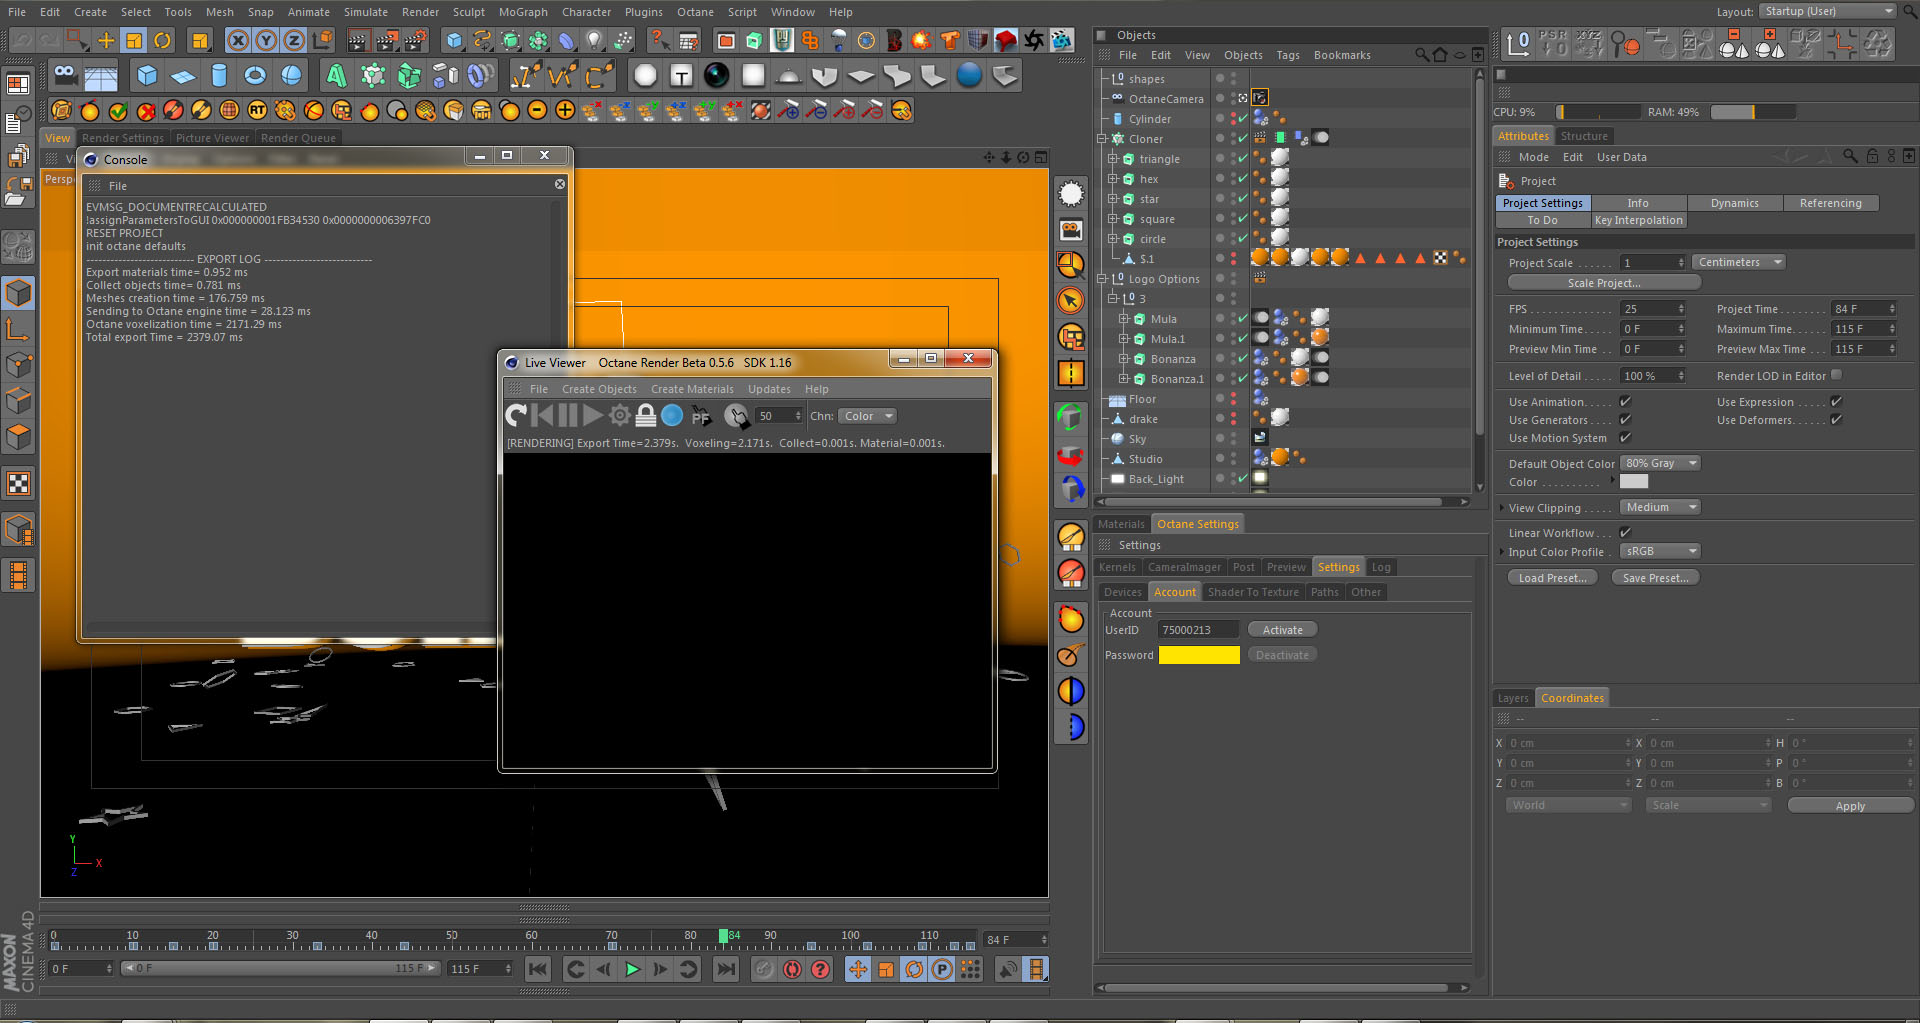The image size is (1920, 1023).
Task: Switch to the Materials tab
Action: [x=1121, y=524]
